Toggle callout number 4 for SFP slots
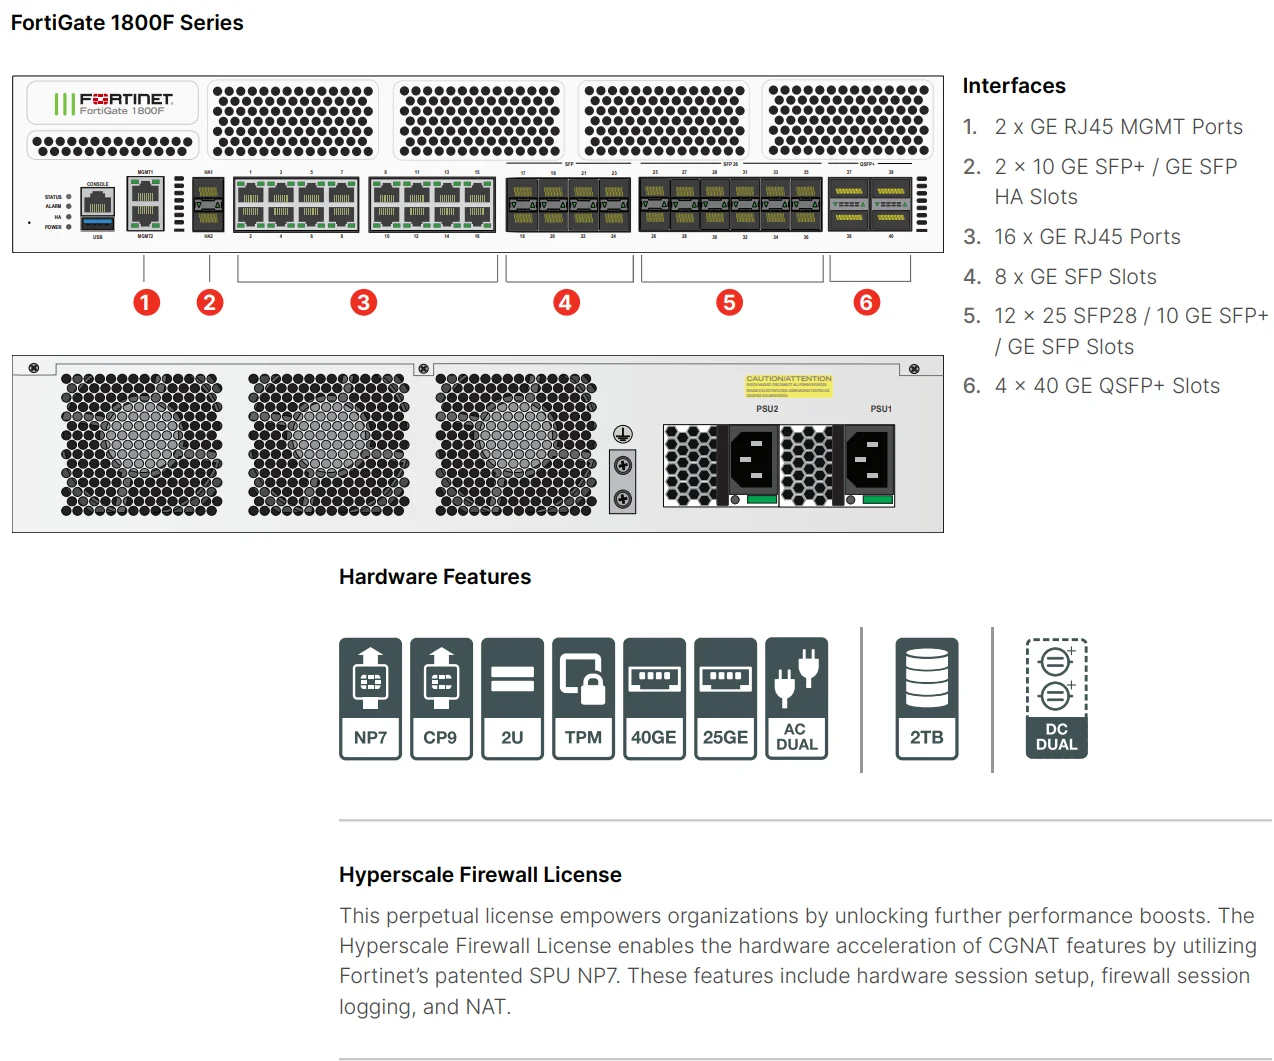Image resolution: width=1274 pixels, height=1061 pixels. click(566, 302)
